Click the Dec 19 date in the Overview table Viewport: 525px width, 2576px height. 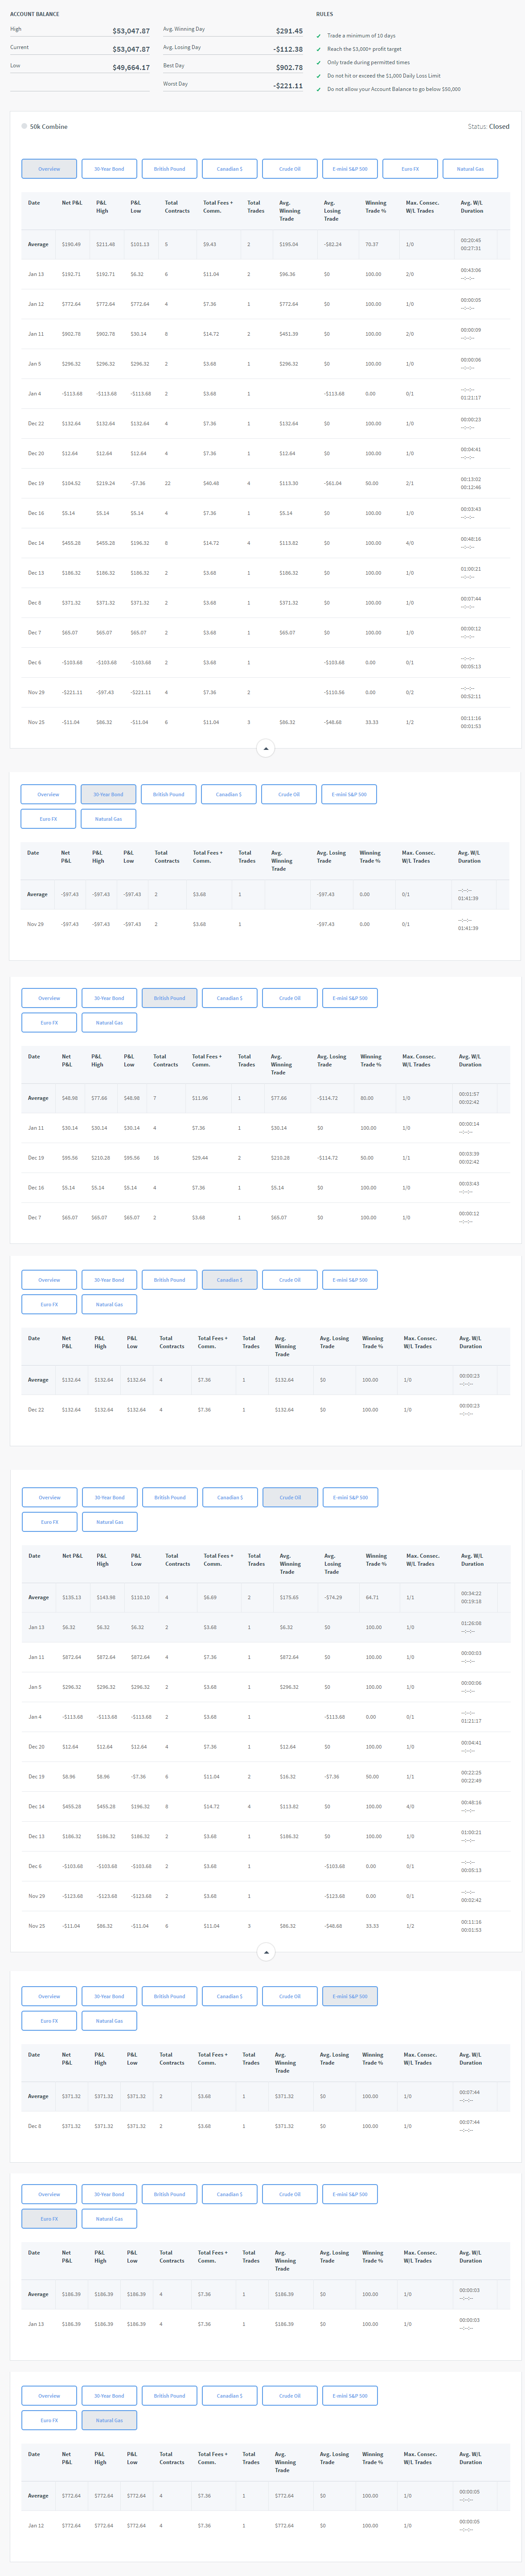click(36, 483)
